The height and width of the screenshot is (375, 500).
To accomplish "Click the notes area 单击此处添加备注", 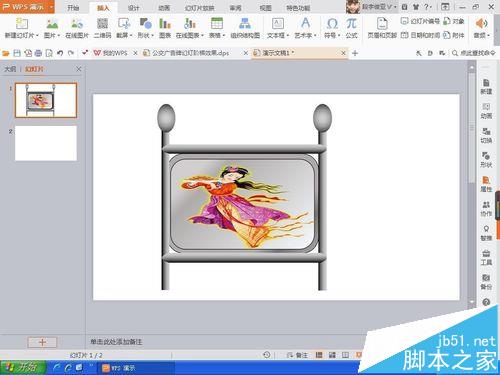I will click(x=116, y=342).
